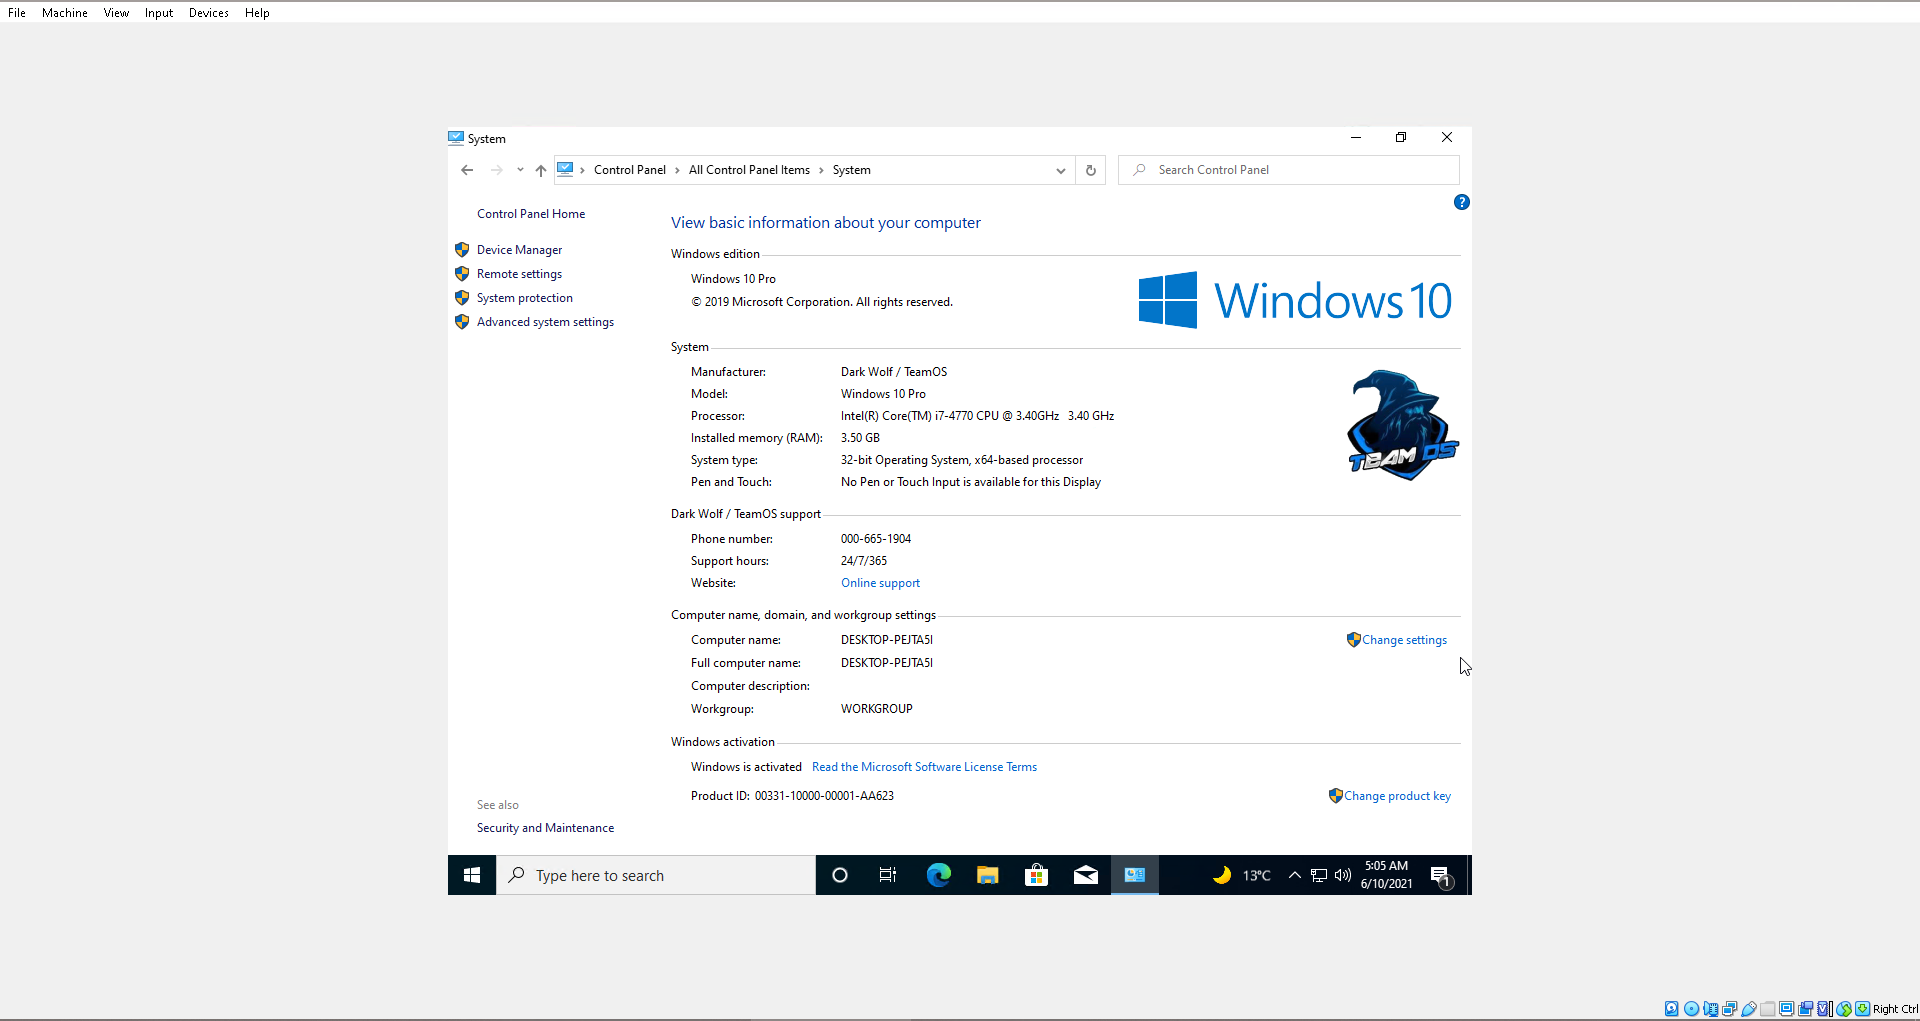Open Device Manager from the sidebar
Screen dimensions: 1920x1021
[x=519, y=250]
